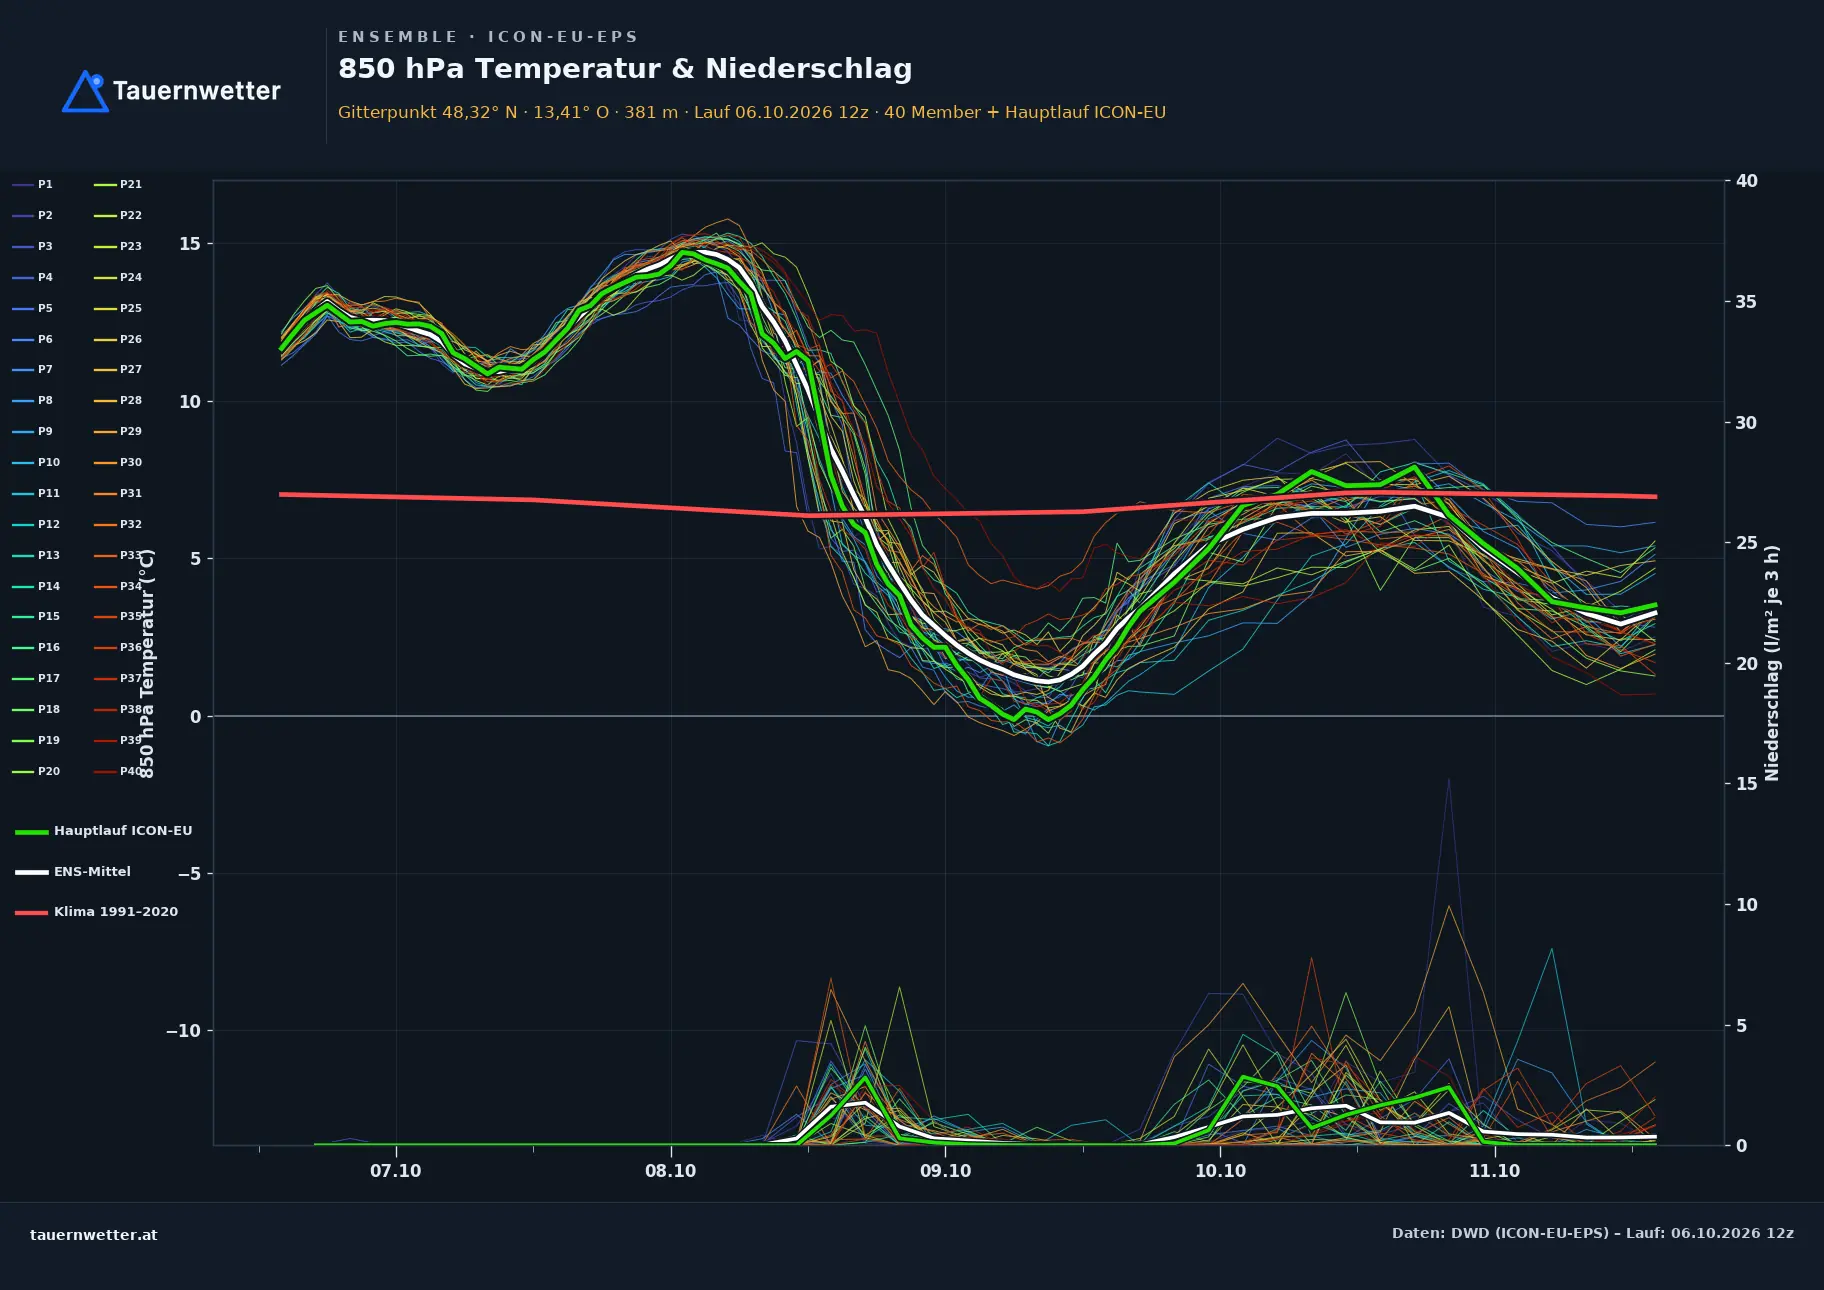Click the Klima 1991–2020 legend entry
Viewport: 1824px width, 1290px height.
(x=97, y=912)
